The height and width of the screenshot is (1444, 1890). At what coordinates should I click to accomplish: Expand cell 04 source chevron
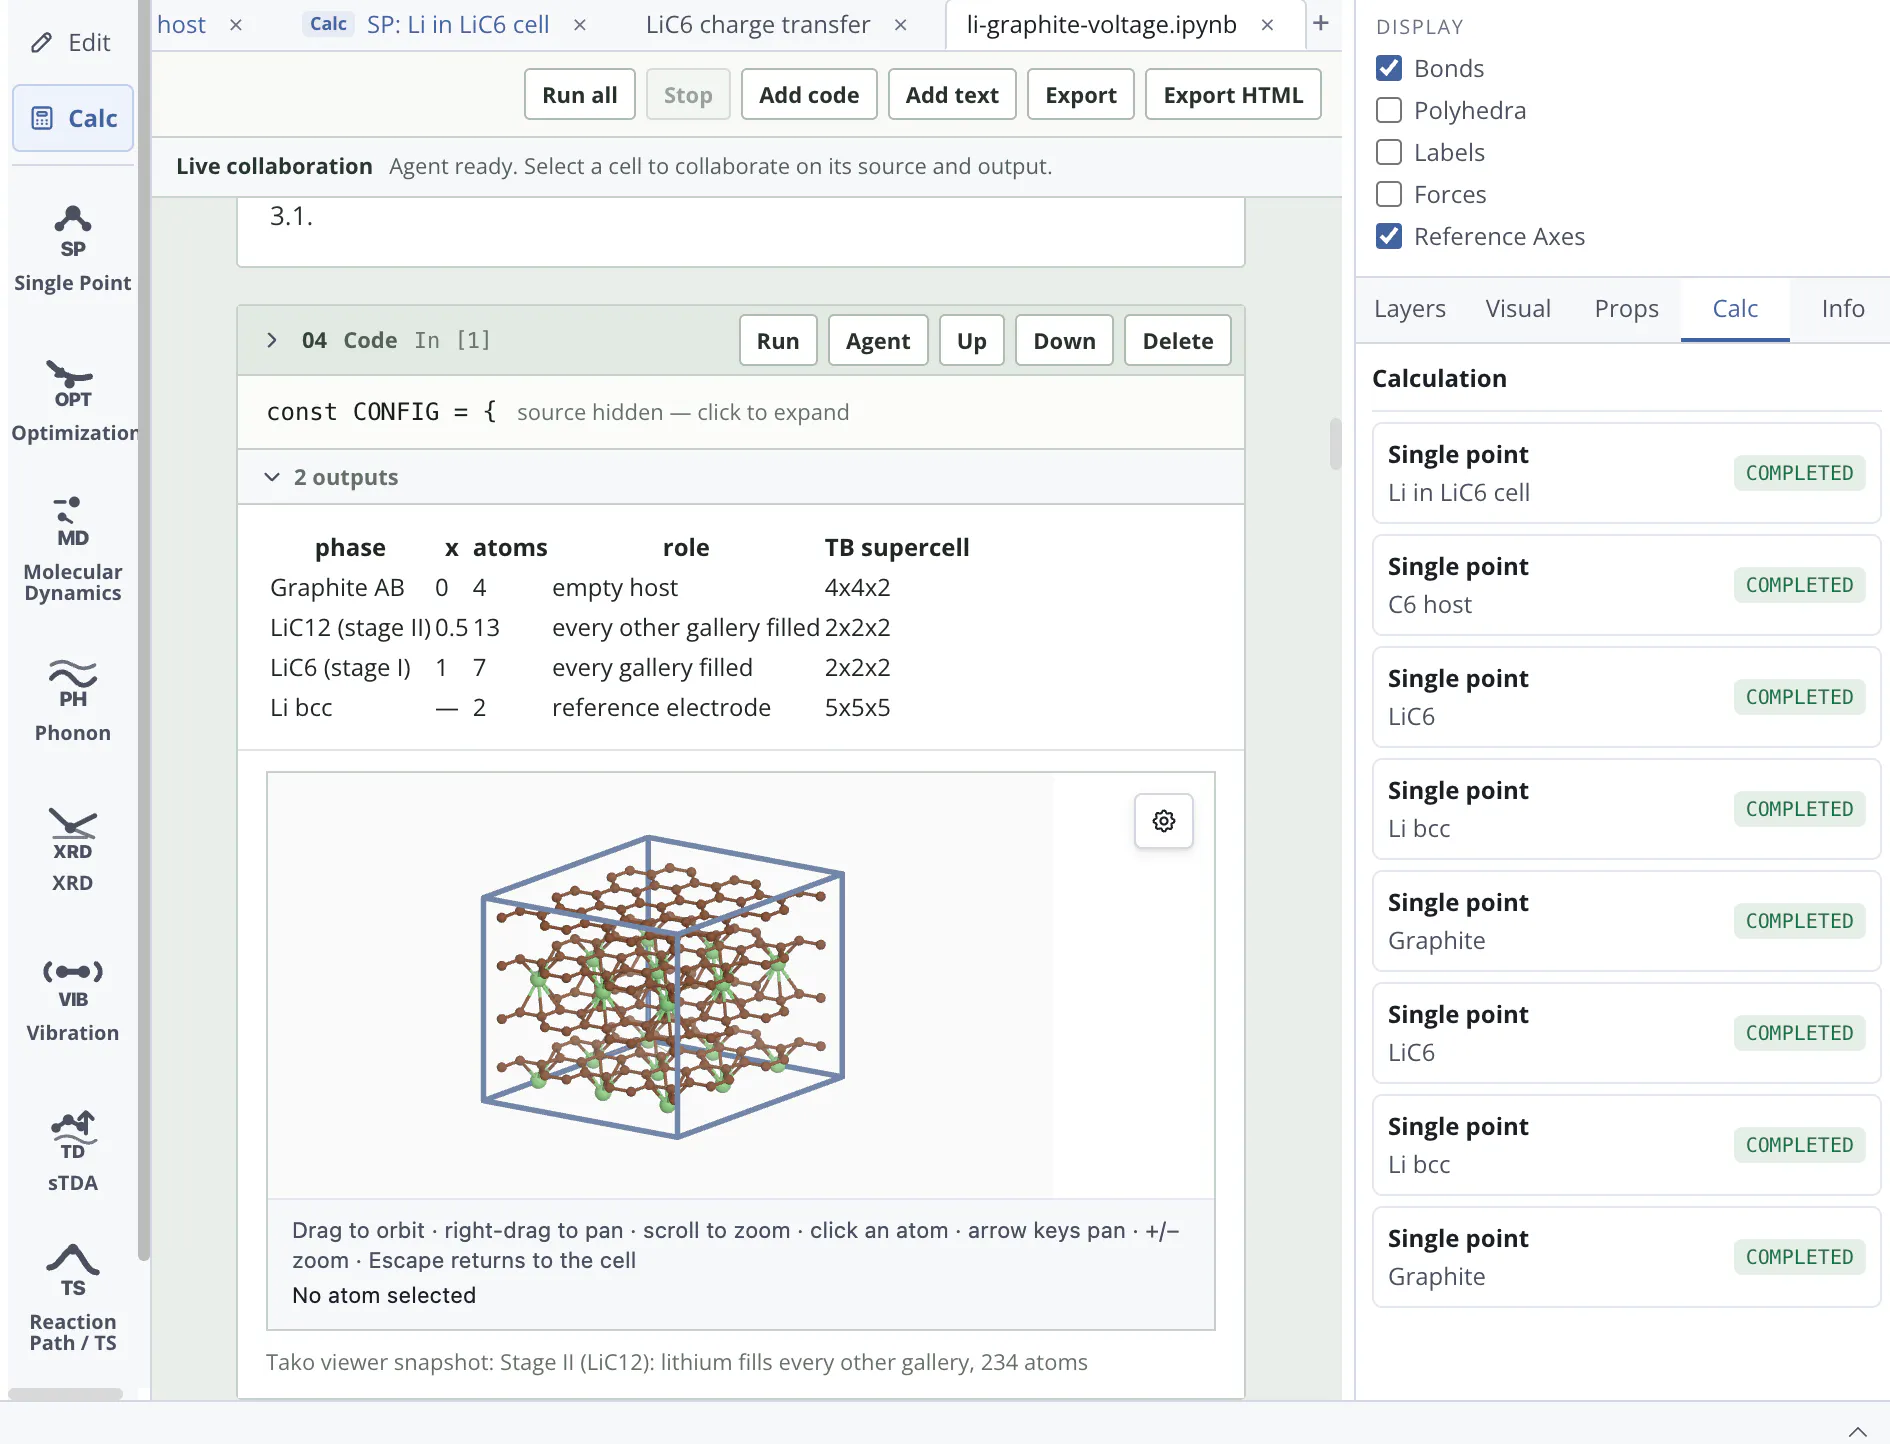272,340
